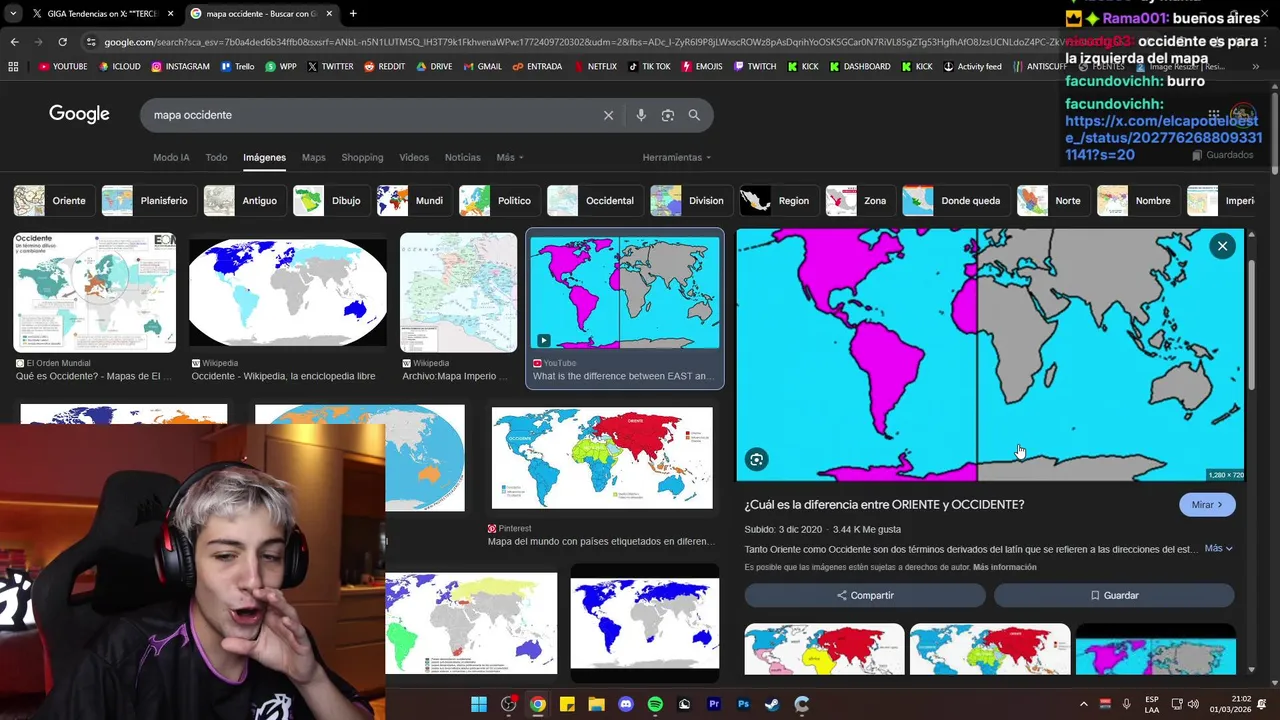Open the Trello bookmark
This screenshot has height=720, width=1280.
click(x=237, y=67)
